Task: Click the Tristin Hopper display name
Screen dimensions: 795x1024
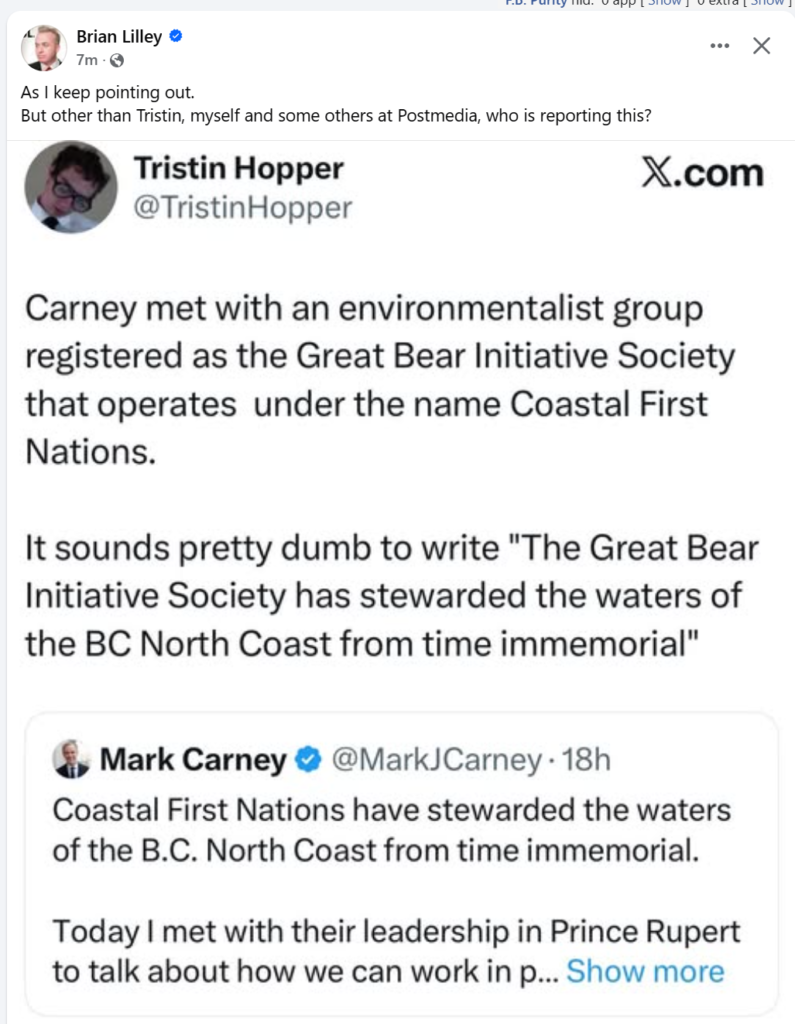Action: [x=238, y=168]
